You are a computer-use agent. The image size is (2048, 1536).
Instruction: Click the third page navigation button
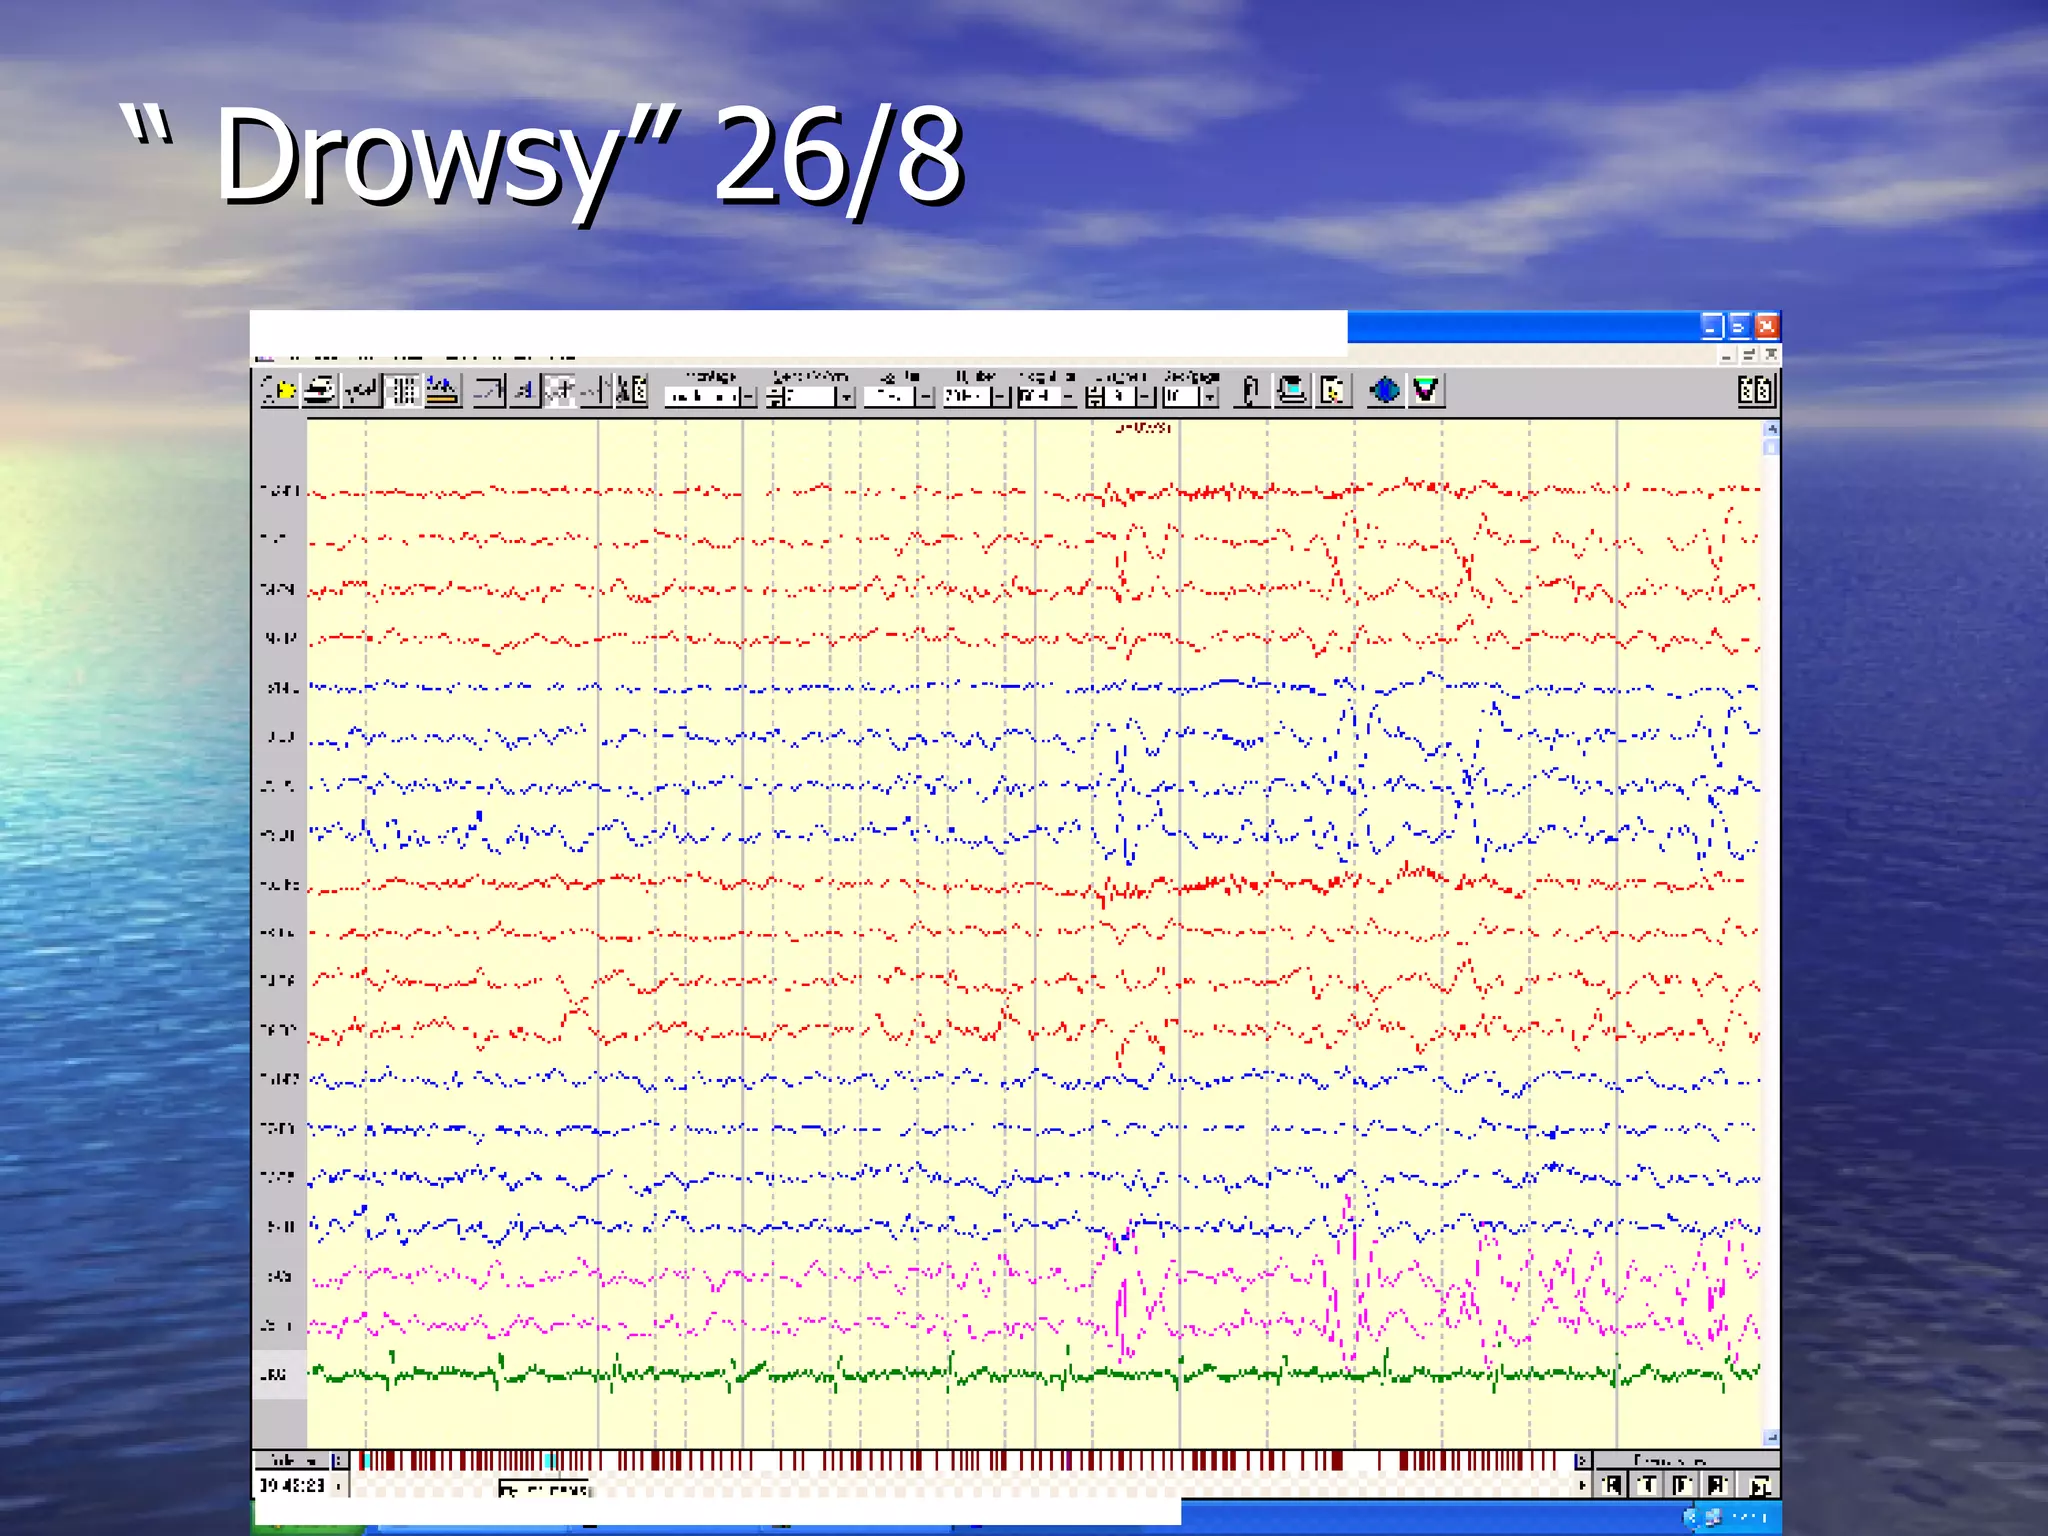(1682, 1485)
